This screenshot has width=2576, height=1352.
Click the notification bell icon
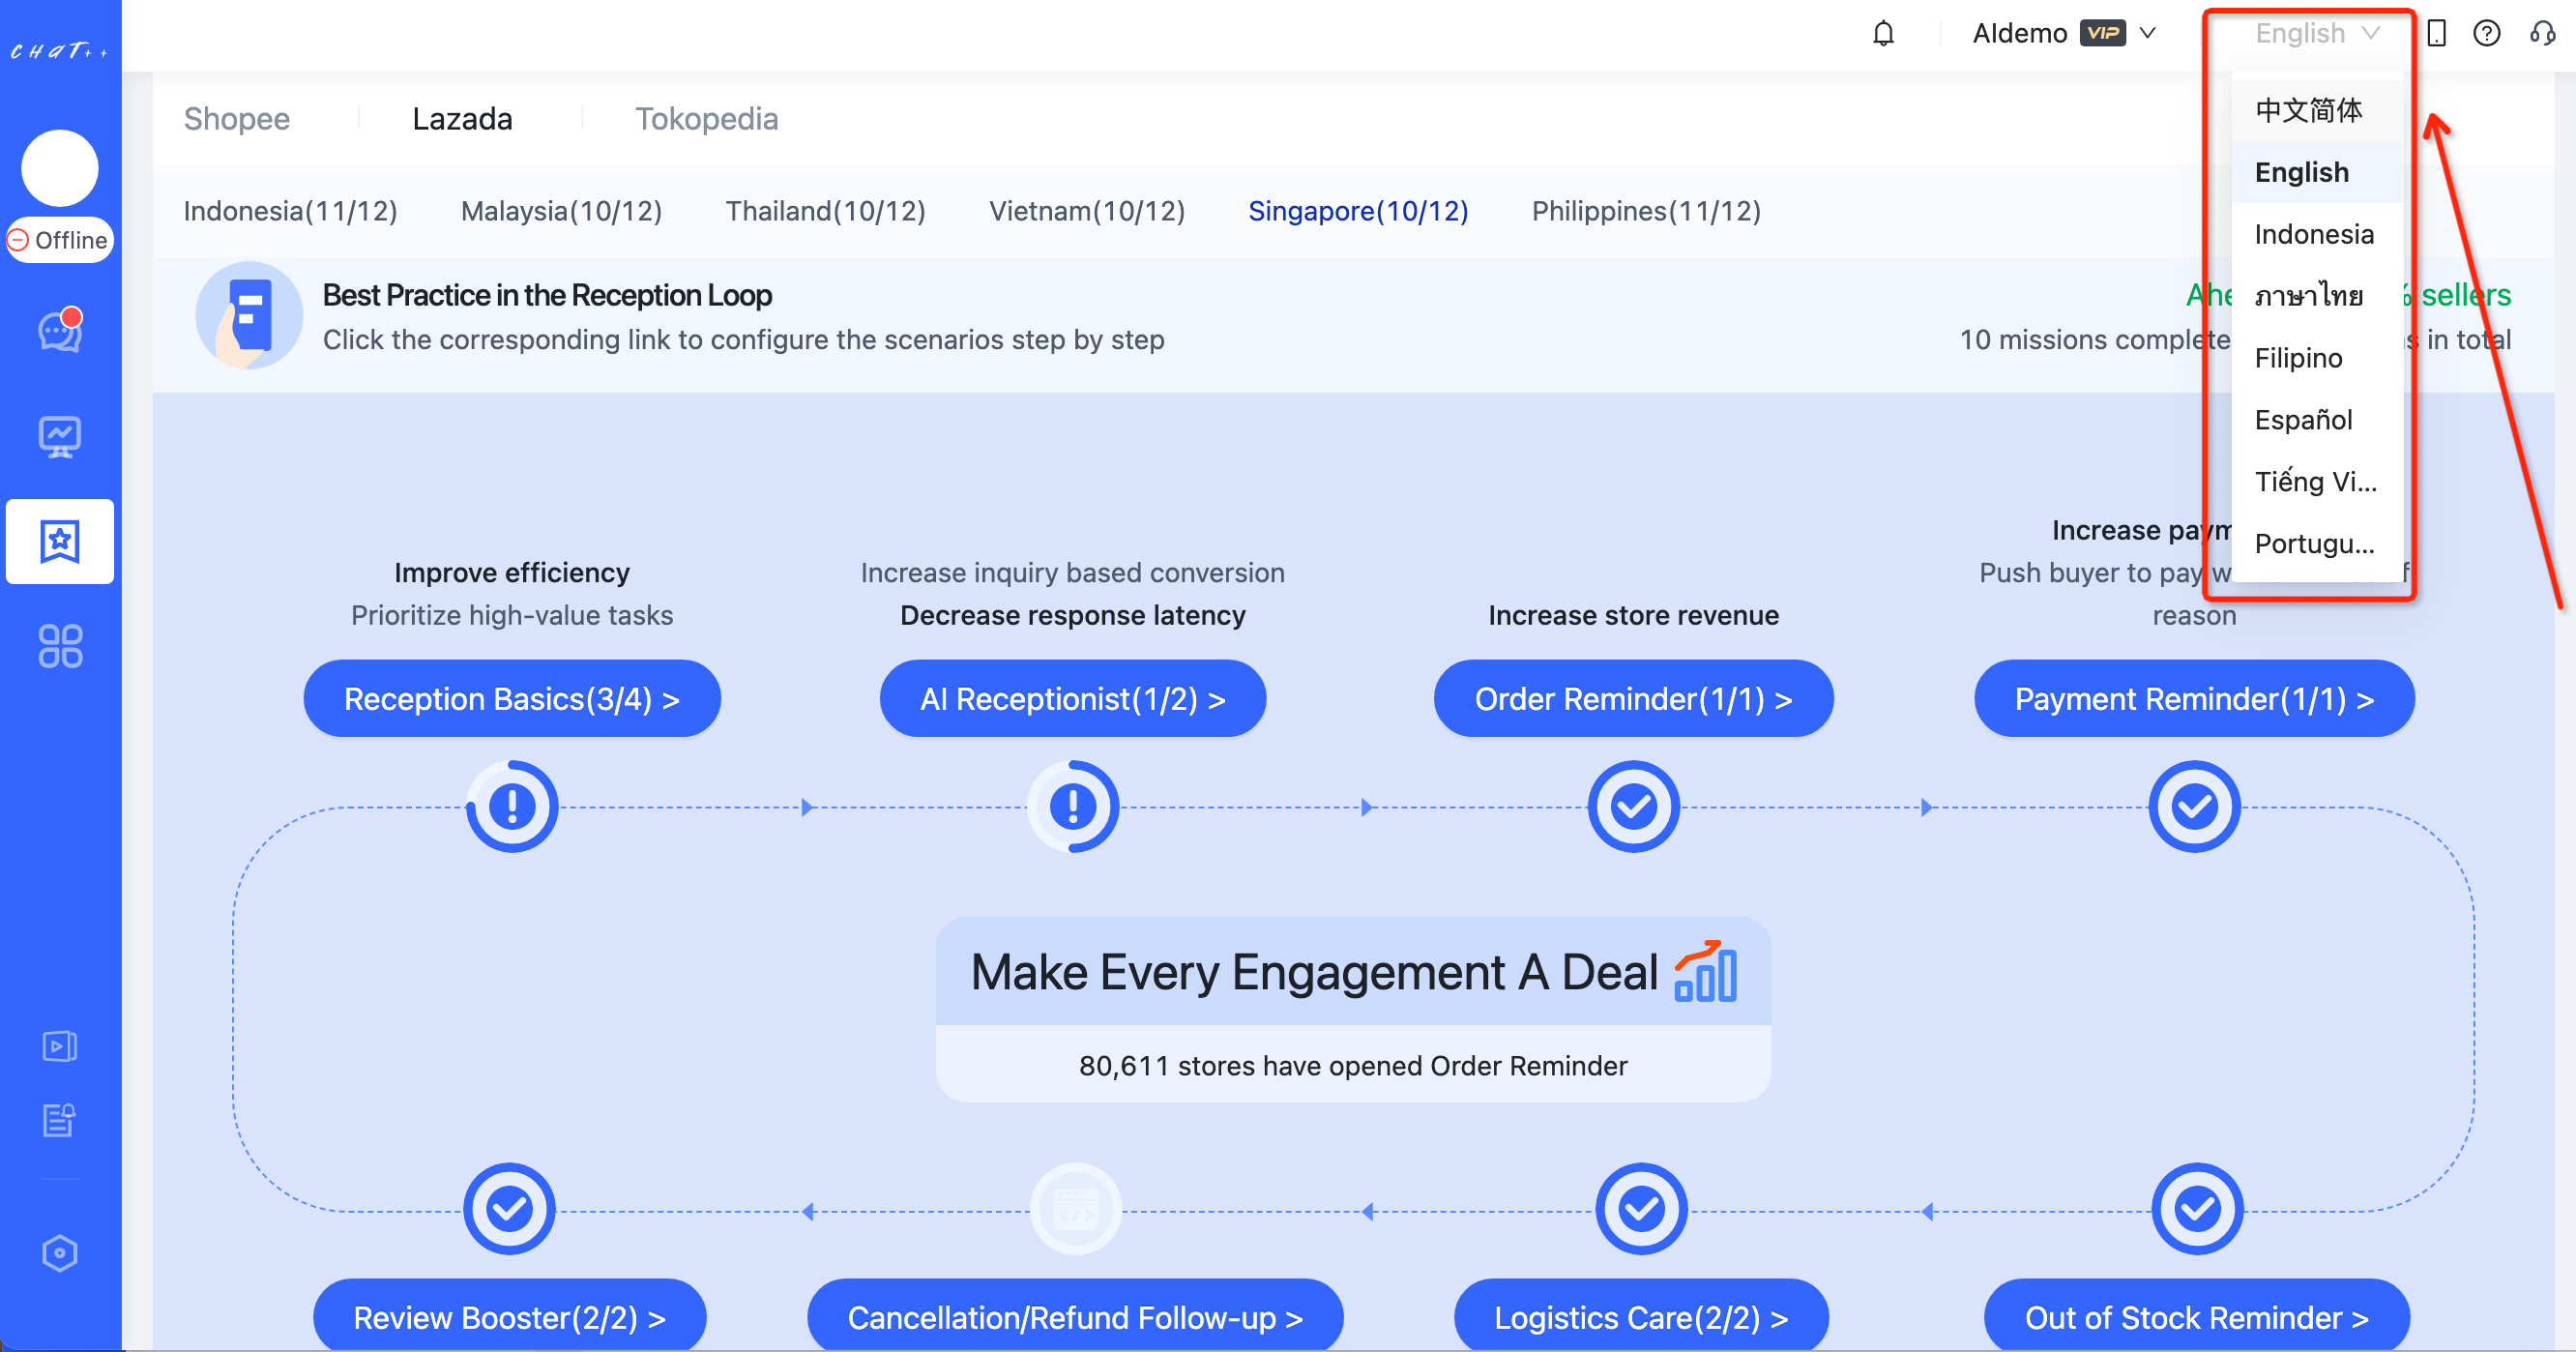pos(1883,34)
